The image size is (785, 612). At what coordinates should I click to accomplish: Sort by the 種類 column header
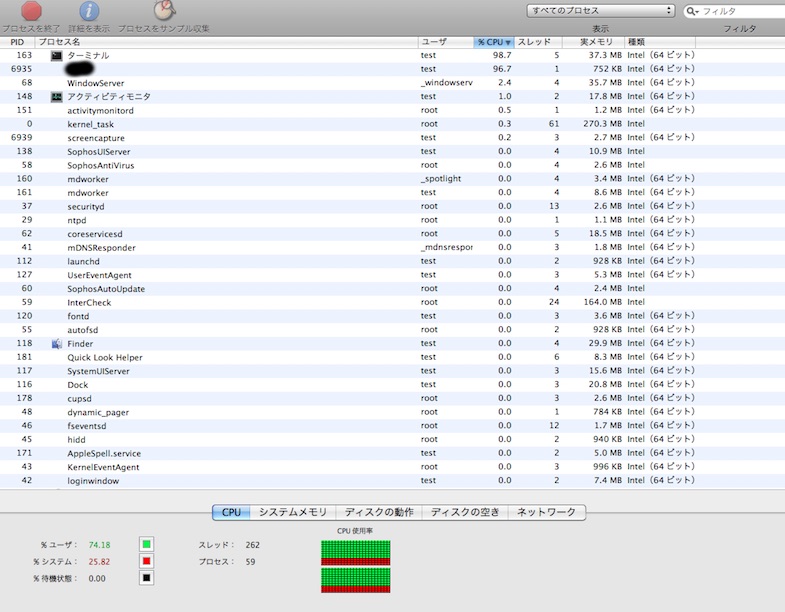(x=660, y=42)
